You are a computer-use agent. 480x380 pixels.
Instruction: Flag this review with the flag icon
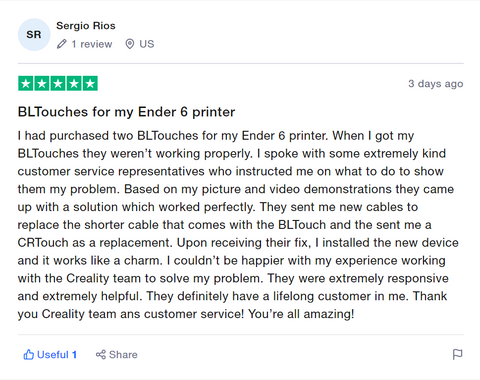coord(458,354)
